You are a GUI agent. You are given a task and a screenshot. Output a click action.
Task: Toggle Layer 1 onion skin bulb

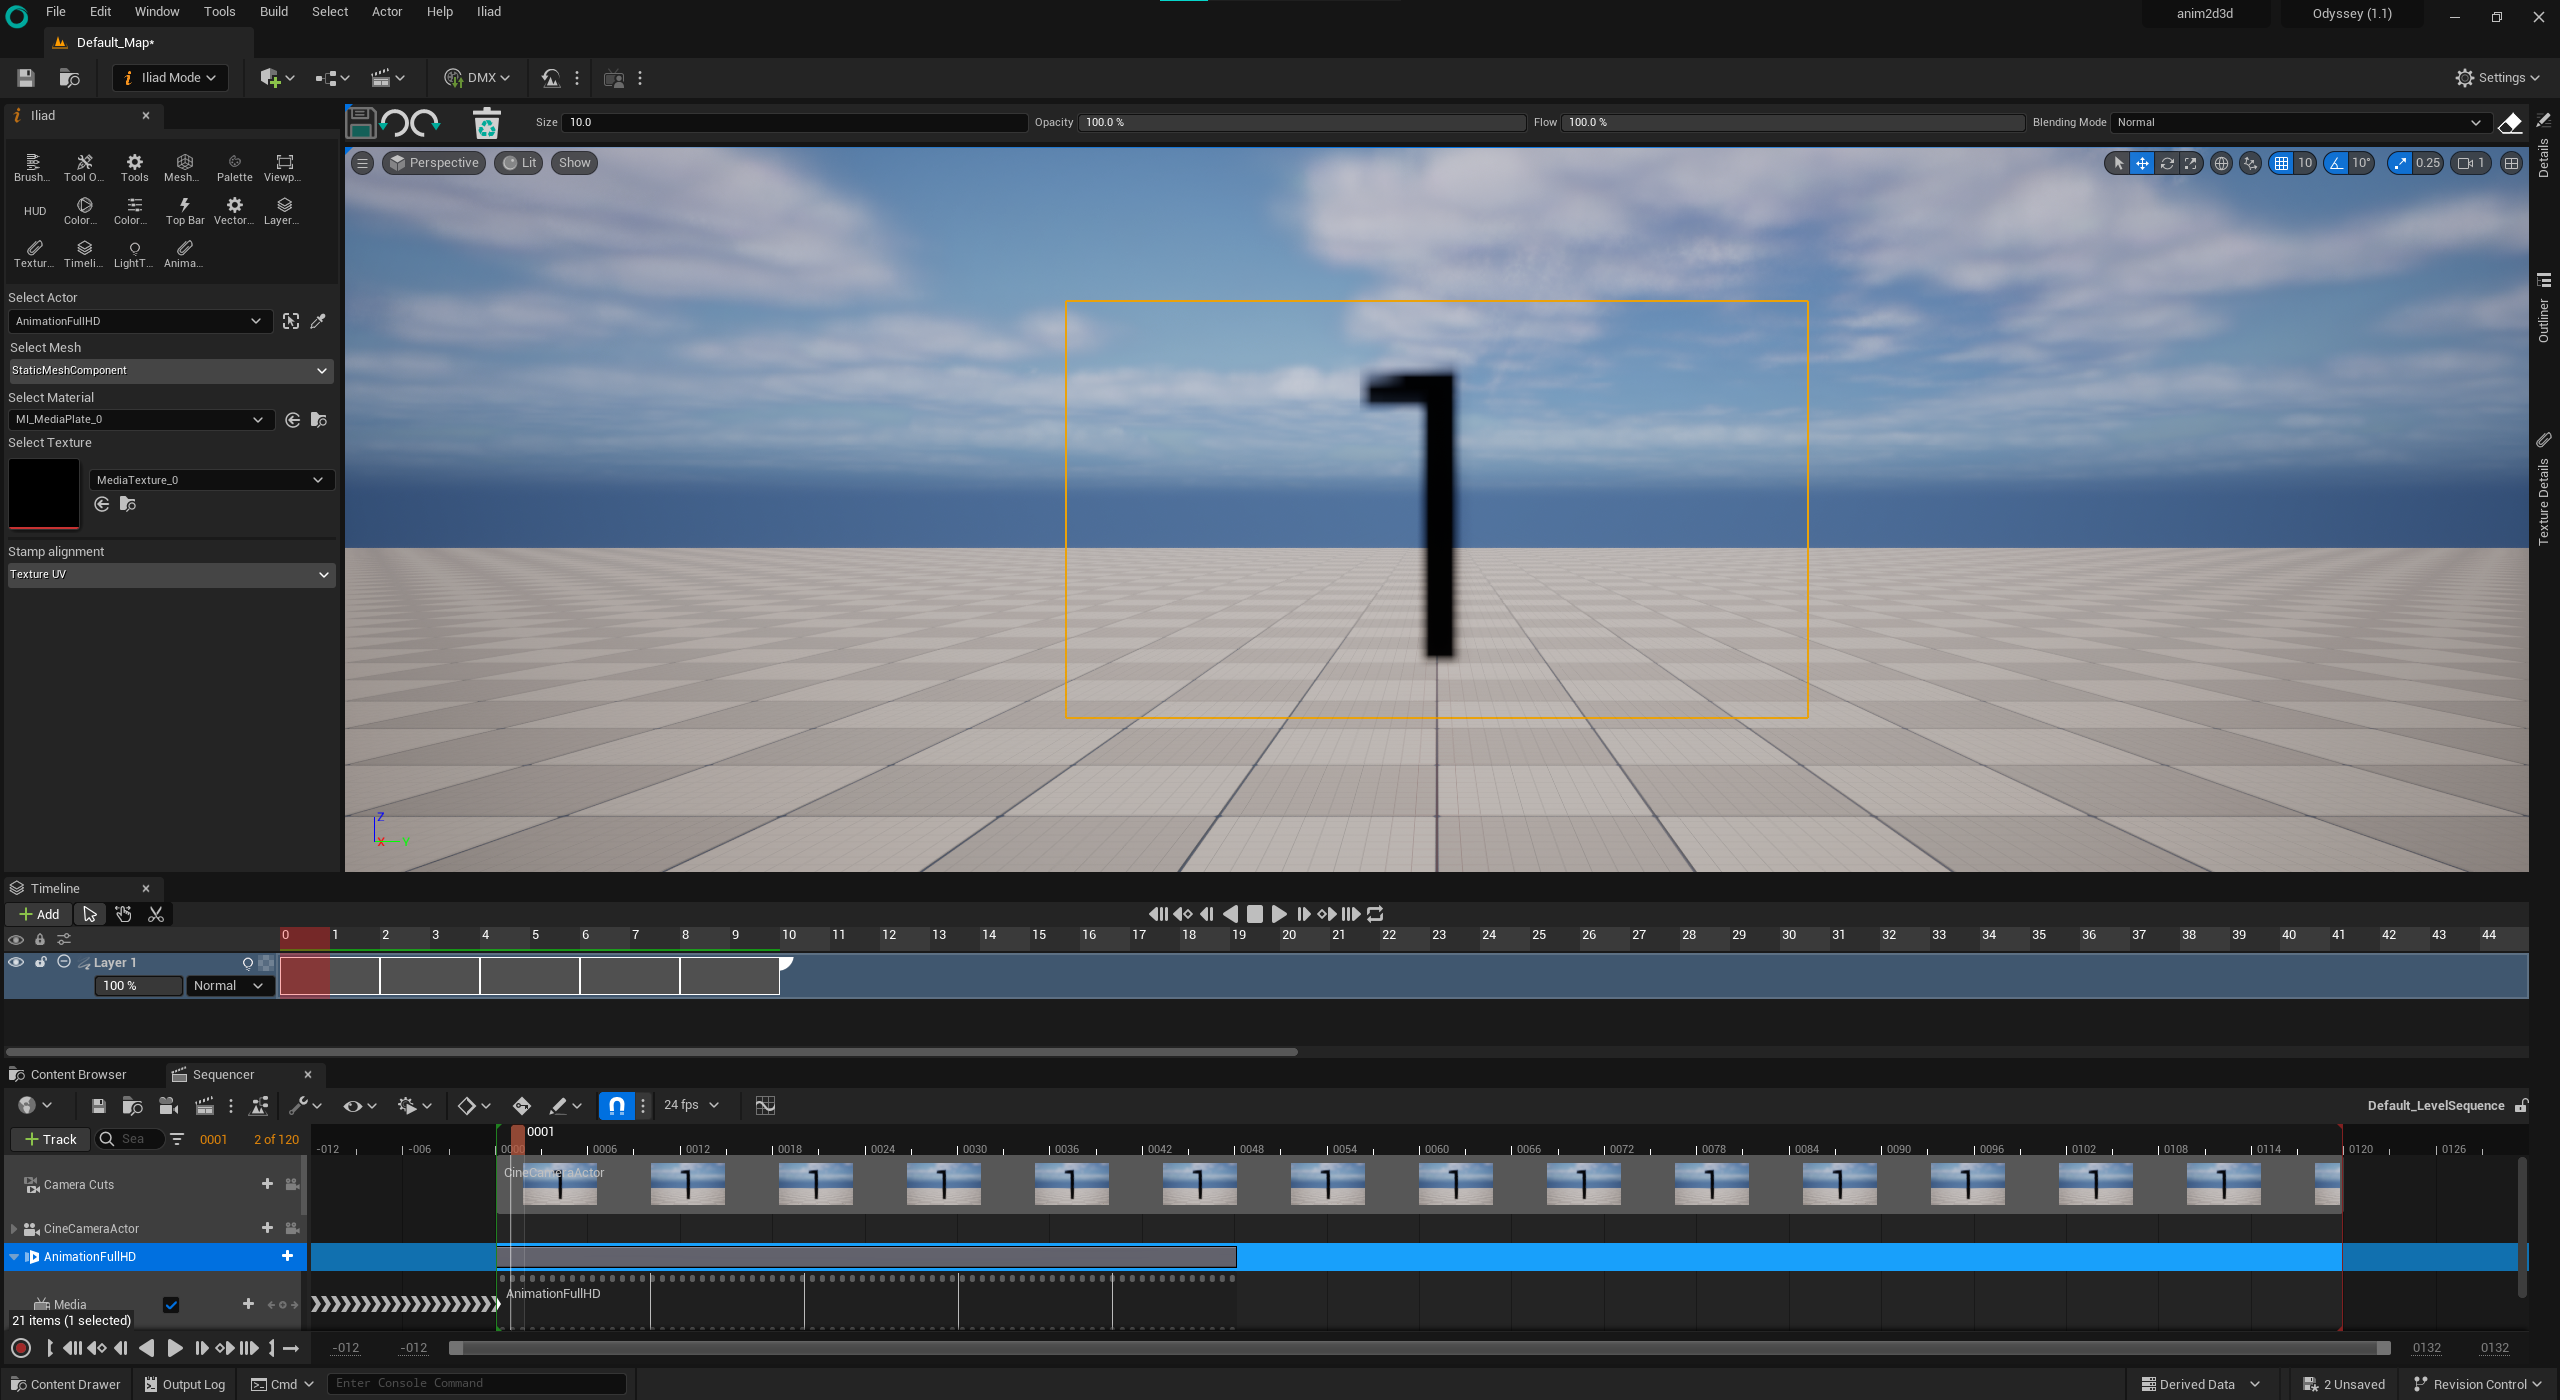248,963
